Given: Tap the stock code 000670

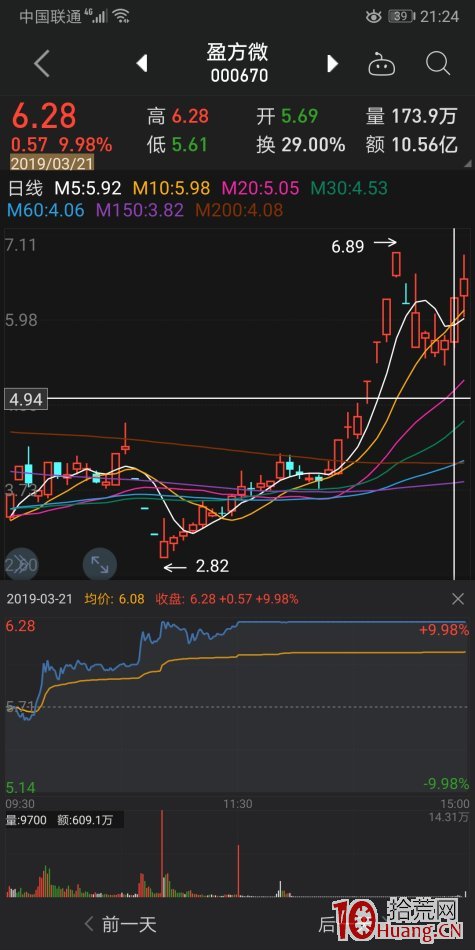Looking at the screenshot, I should click(239, 76).
